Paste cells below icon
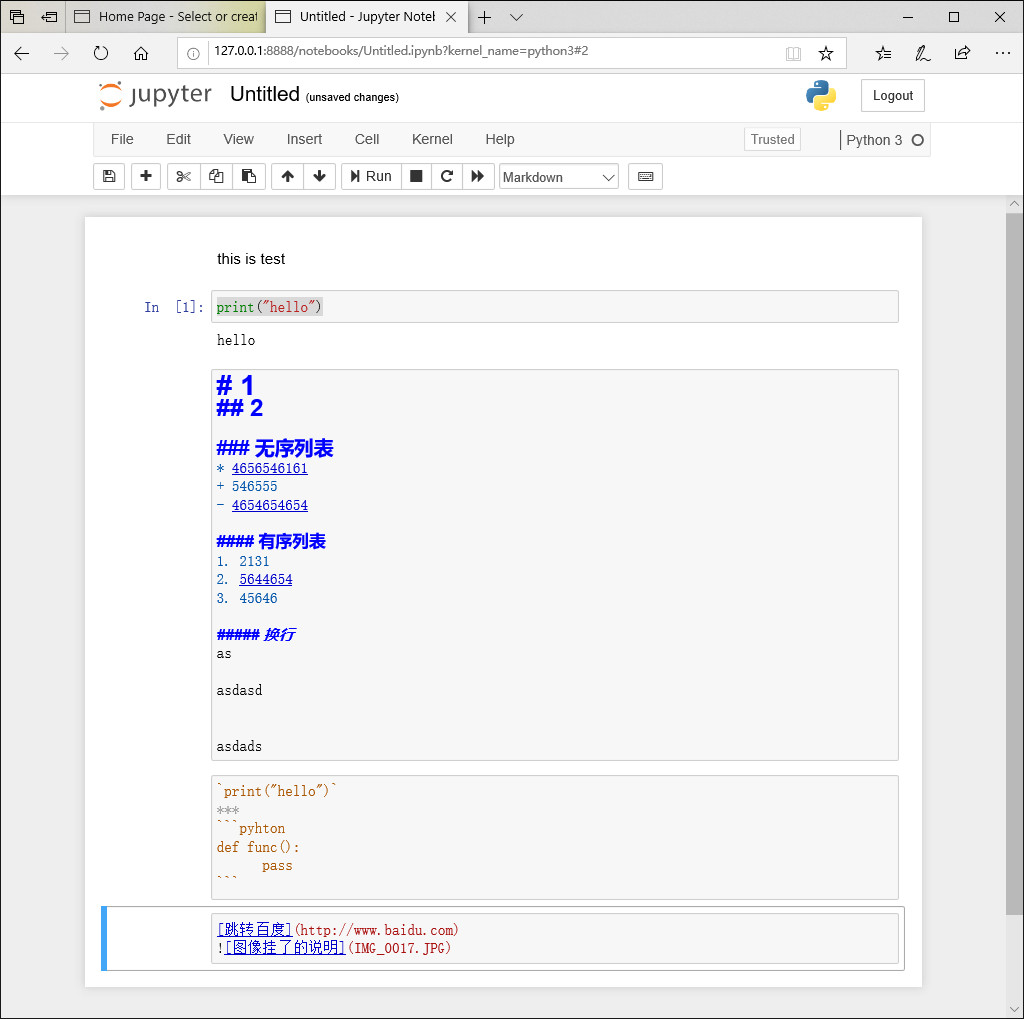 (x=249, y=176)
